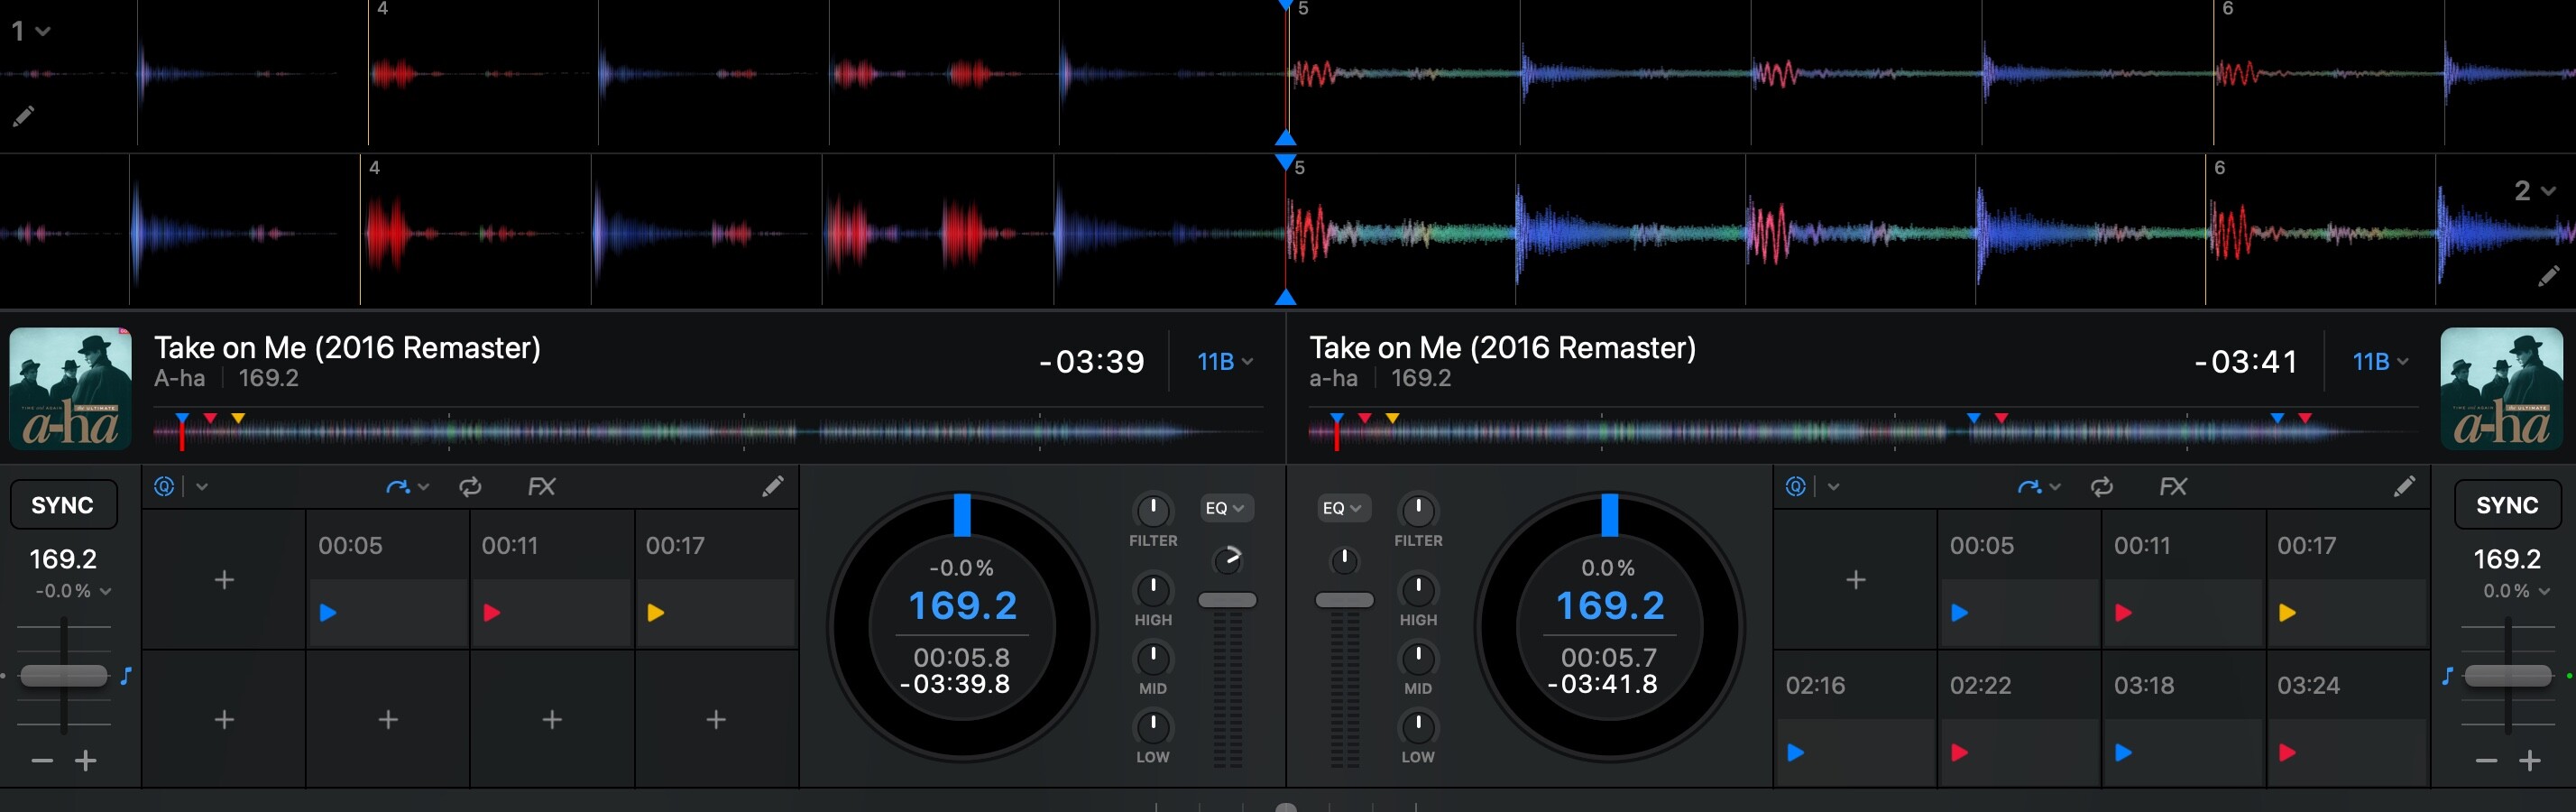Click the edit cue pencil icon on deck 1
The height and width of the screenshot is (812, 2576).
point(772,486)
